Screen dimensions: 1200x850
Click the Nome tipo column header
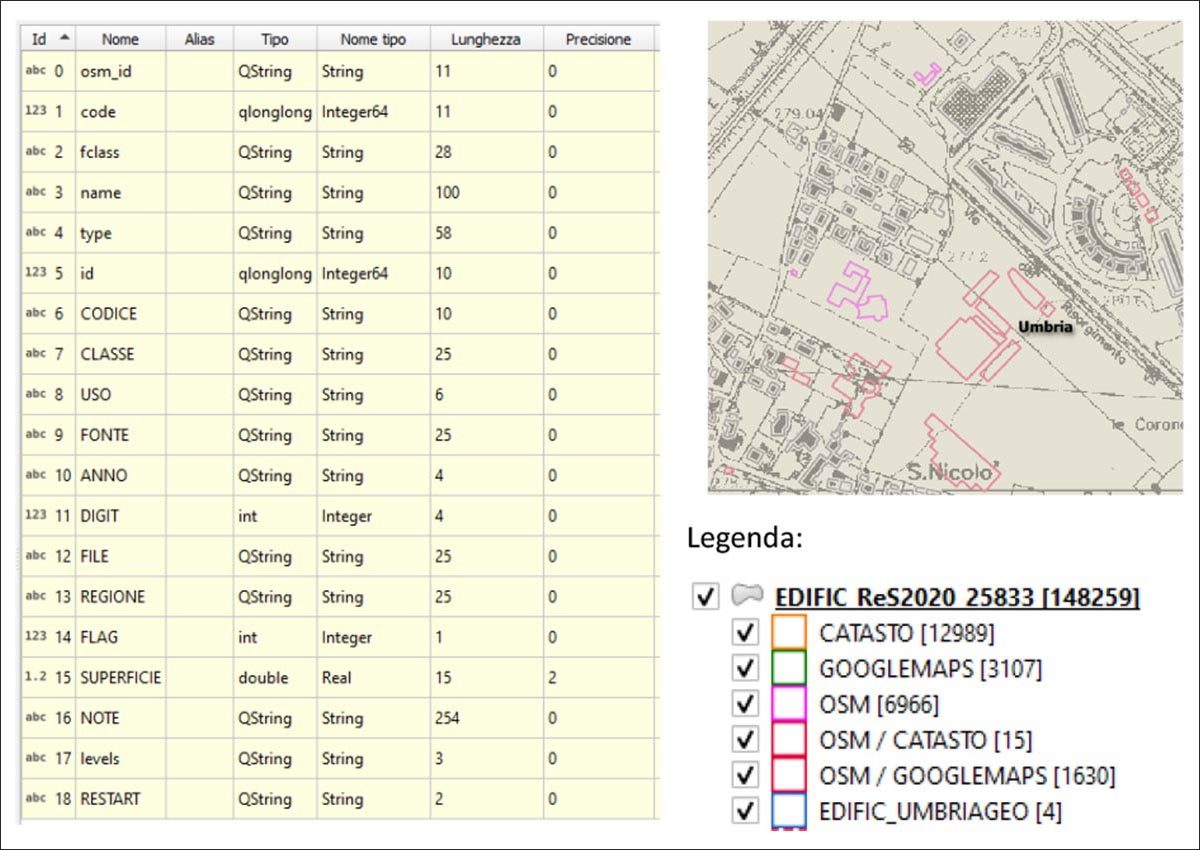tap(373, 39)
